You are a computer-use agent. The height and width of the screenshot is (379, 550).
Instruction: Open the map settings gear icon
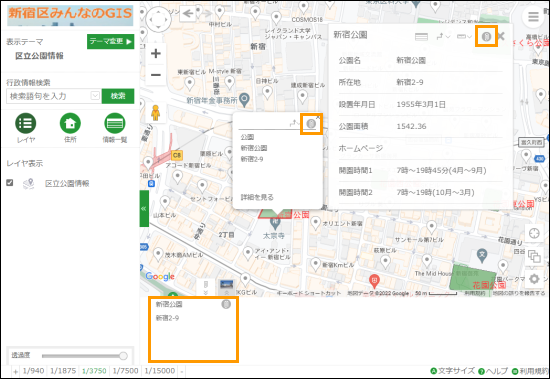(x=534, y=279)
